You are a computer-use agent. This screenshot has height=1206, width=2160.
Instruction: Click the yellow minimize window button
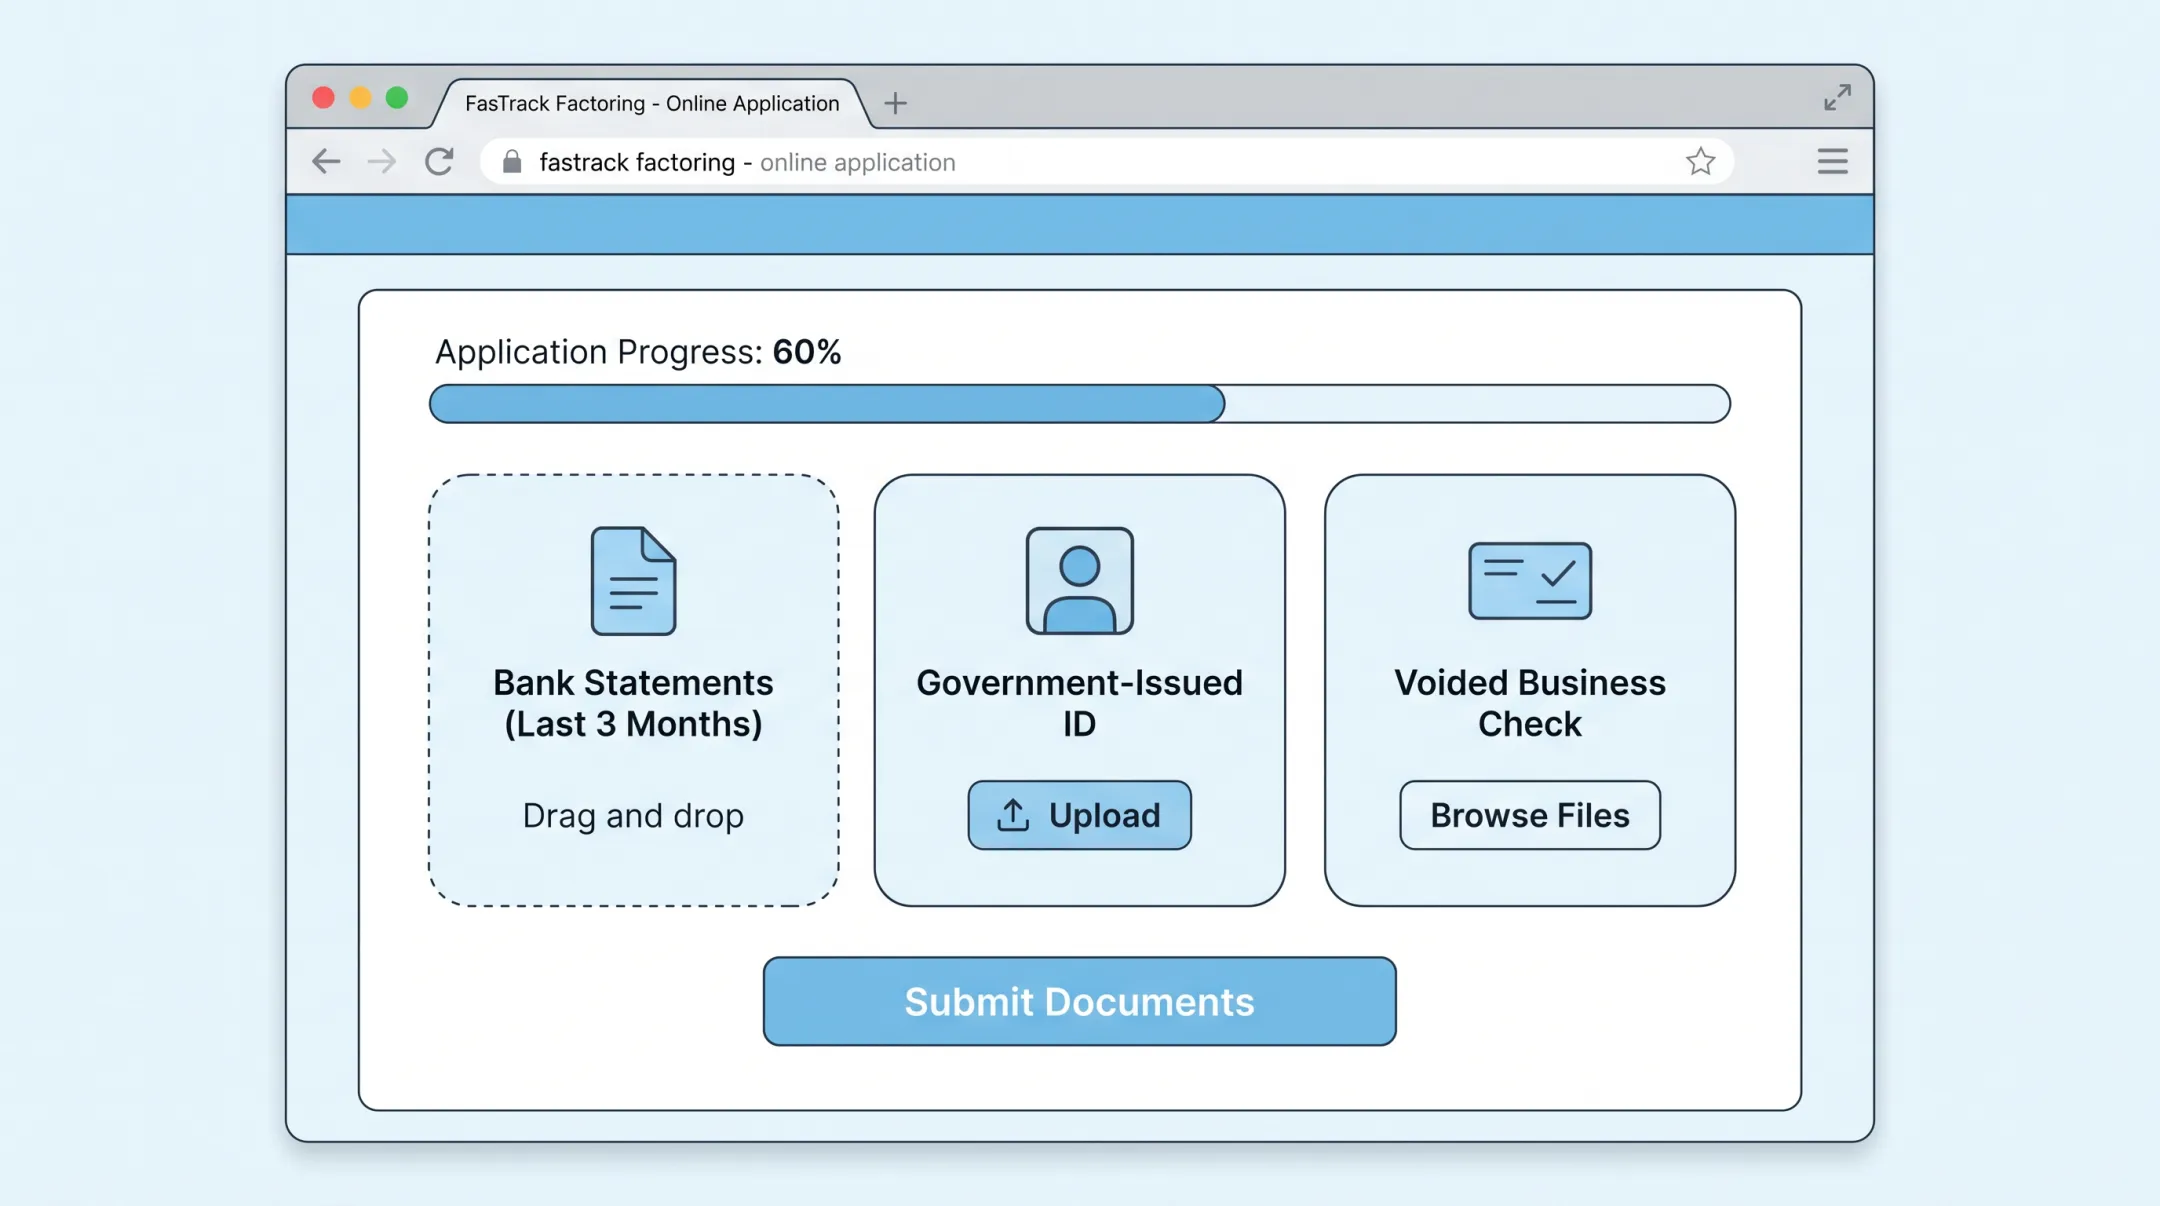(x=360, y=98)
